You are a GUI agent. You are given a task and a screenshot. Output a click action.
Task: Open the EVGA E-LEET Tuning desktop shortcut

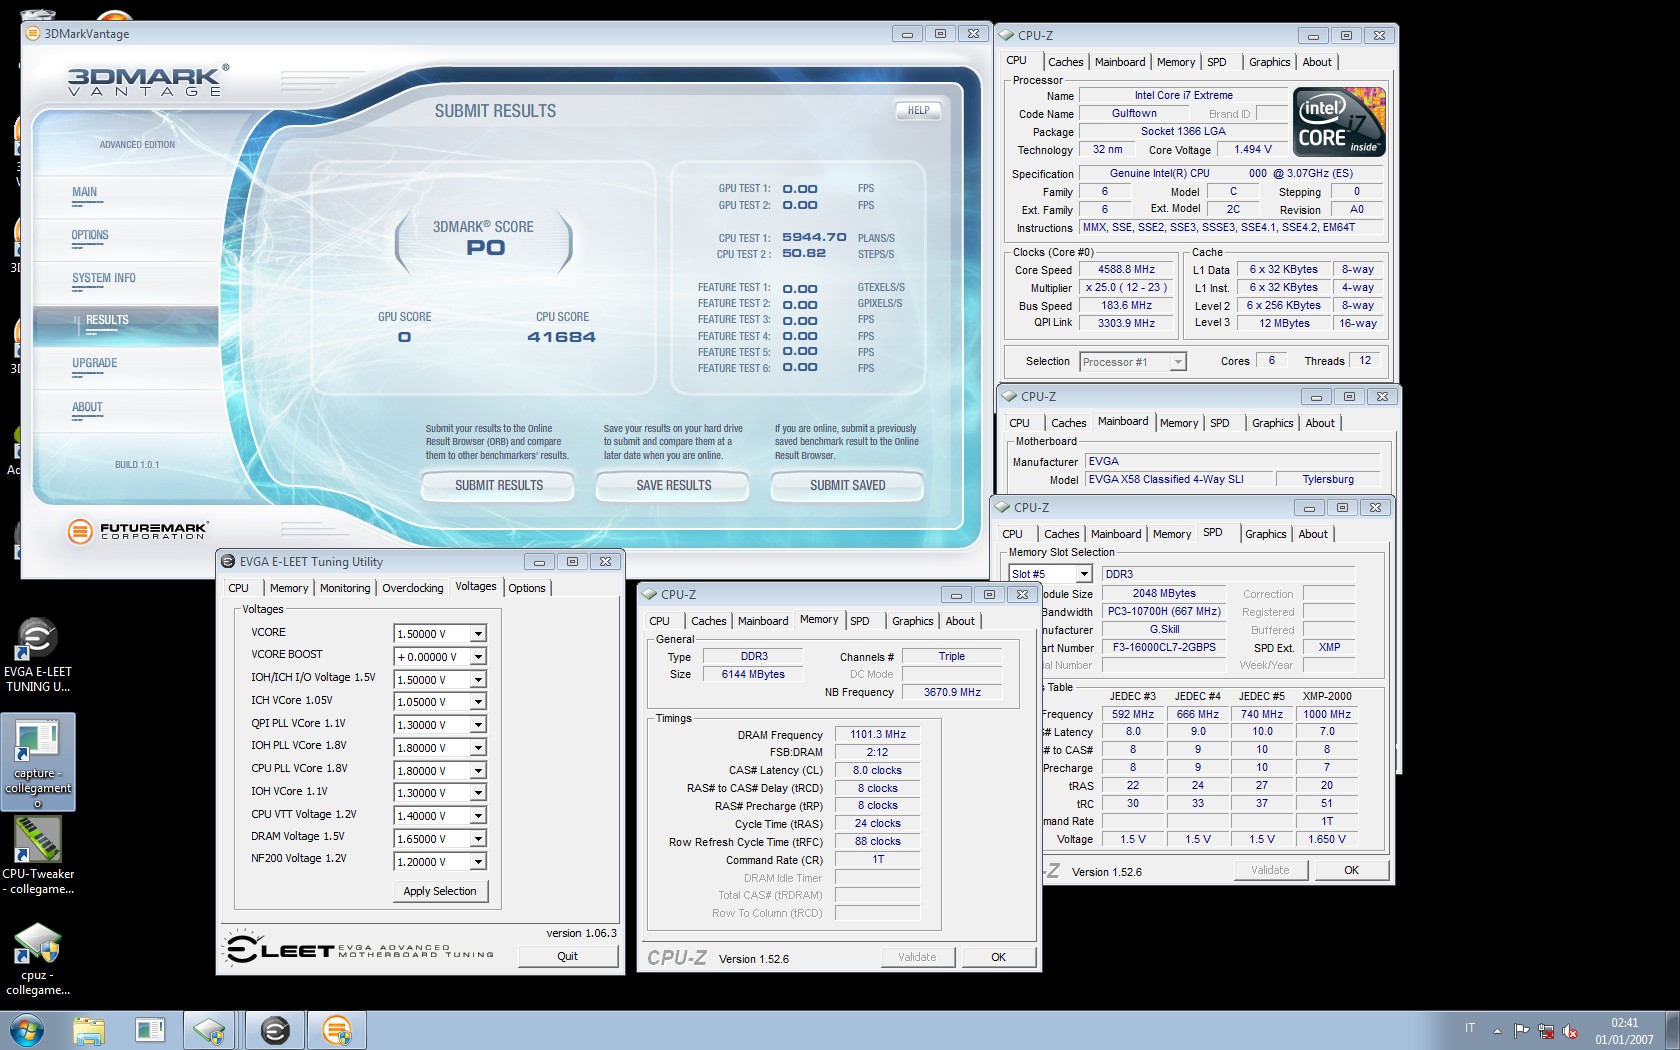38,655
